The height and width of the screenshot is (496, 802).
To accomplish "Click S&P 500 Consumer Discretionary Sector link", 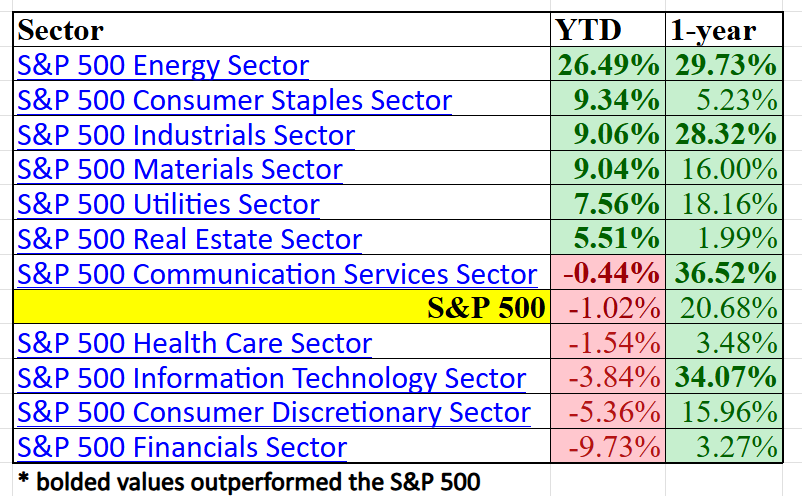I will pyautogui.click(x=274, y=412).
